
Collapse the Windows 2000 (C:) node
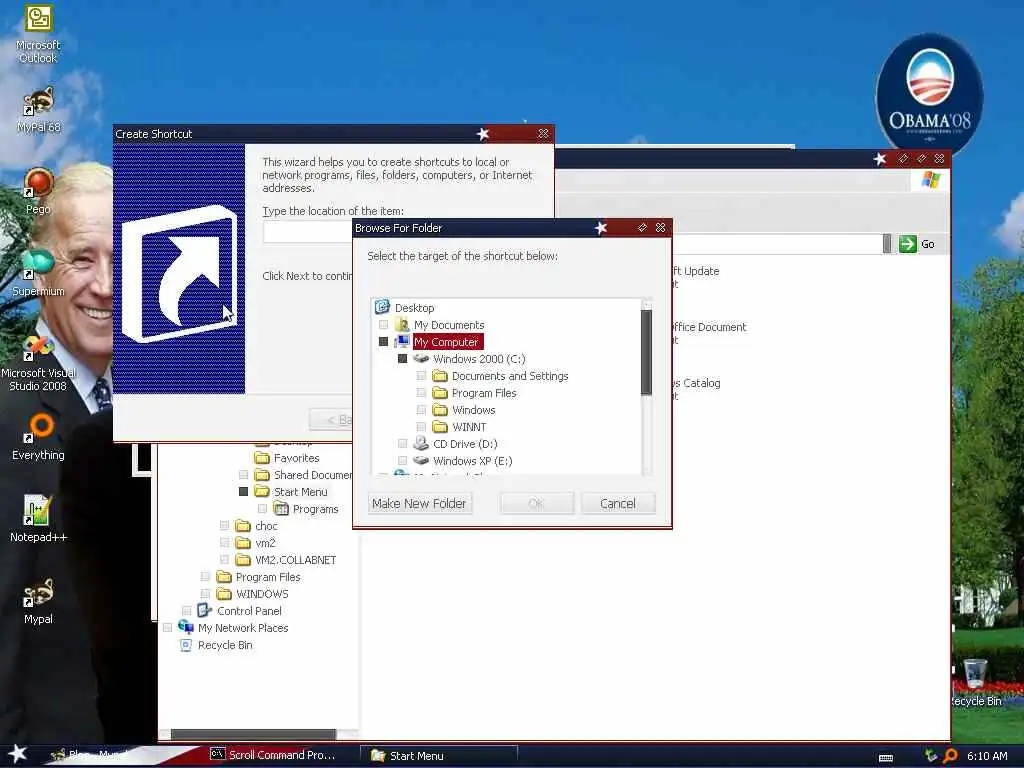[402, 359]
